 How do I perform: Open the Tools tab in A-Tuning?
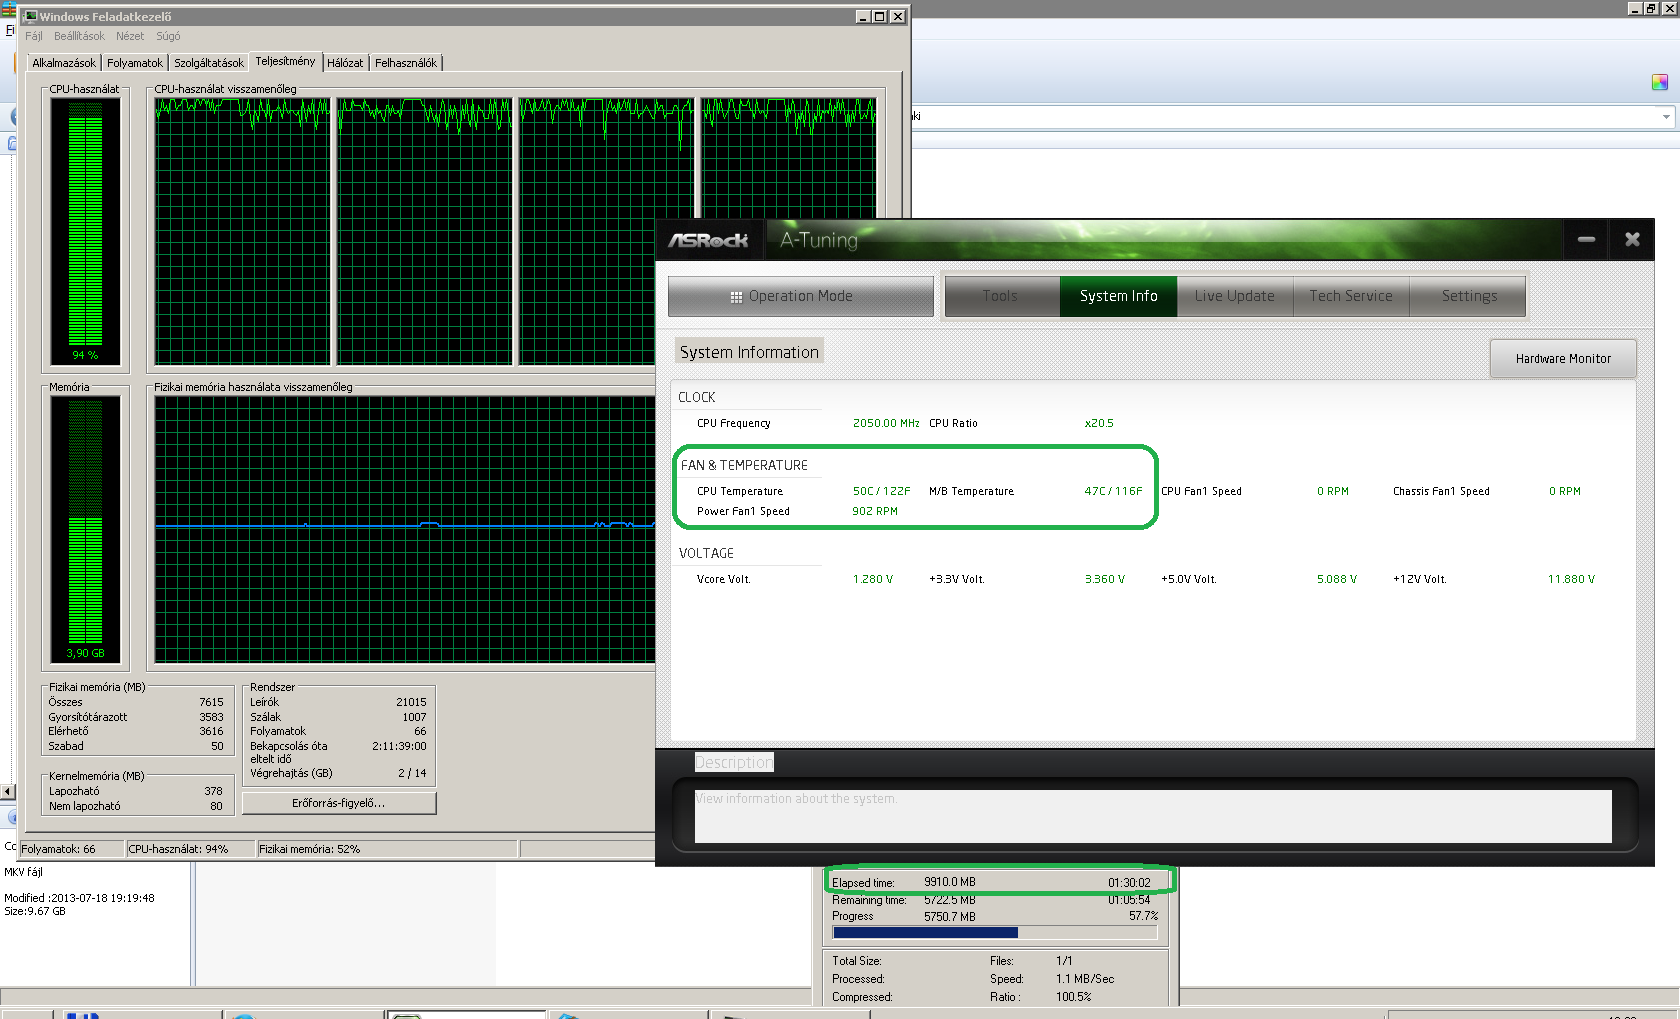coord(1001,296)
